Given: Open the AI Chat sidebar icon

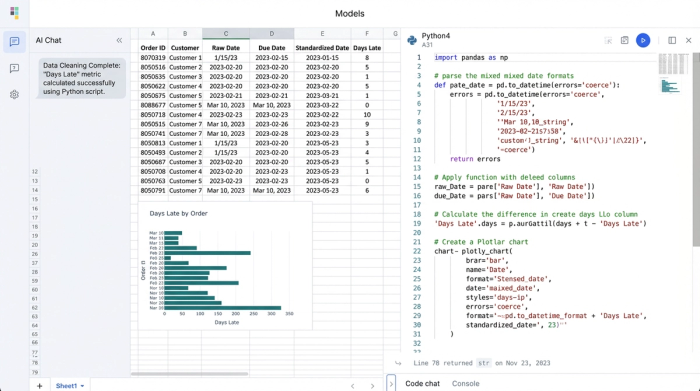Looking at the screenshot, I should pyautogui.click(x=14, y=42).
